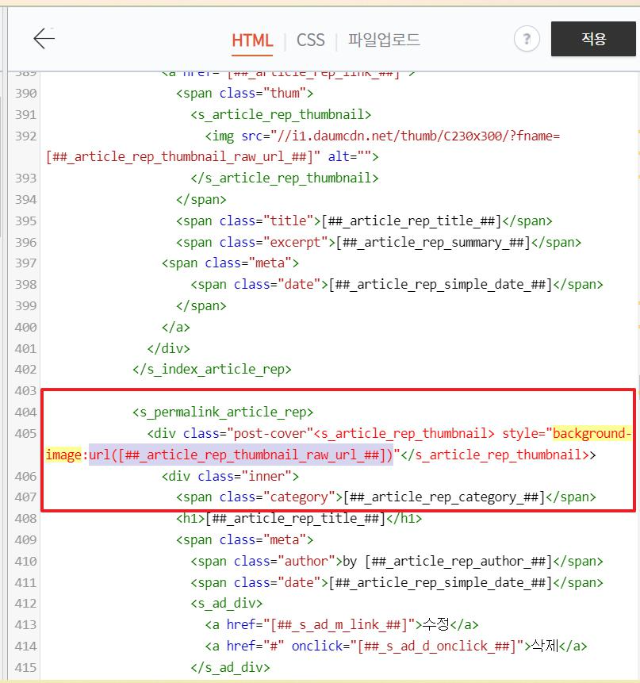Click the selected url([##_article_rep_thumbnail_raw_url_##]) text
The height and width of the screenshot is (683, 640).
pyautogui.click(x=241, y=455)
